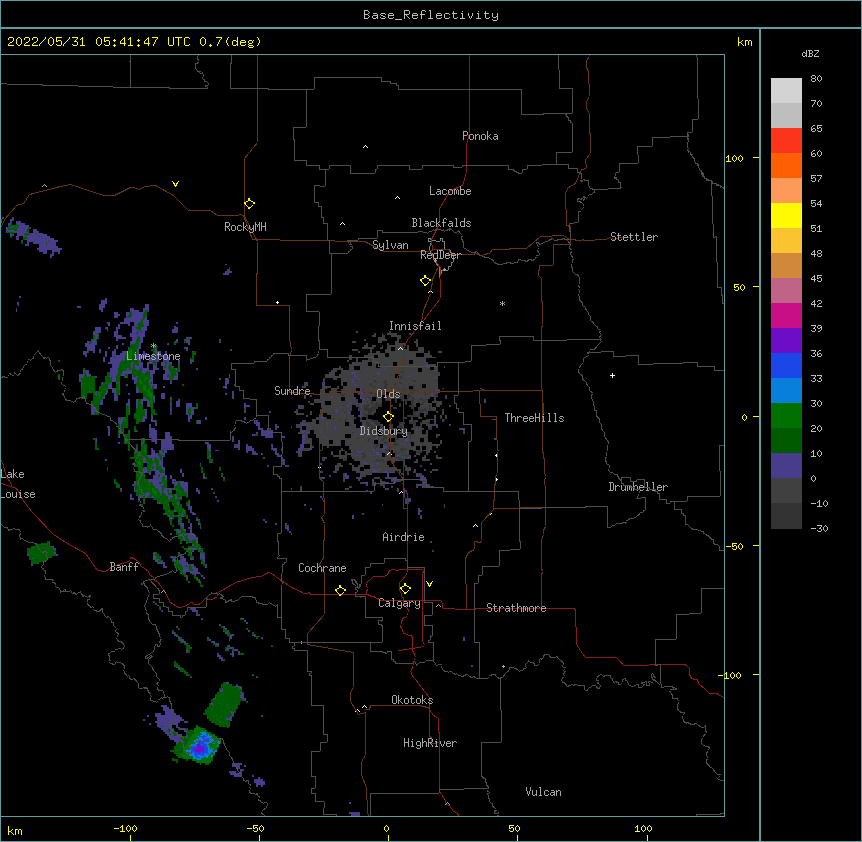The height and width of the screenshot is (842, 862).
Task: Click the caret marker left of Strathmore
Action: [x=438, y=605]
